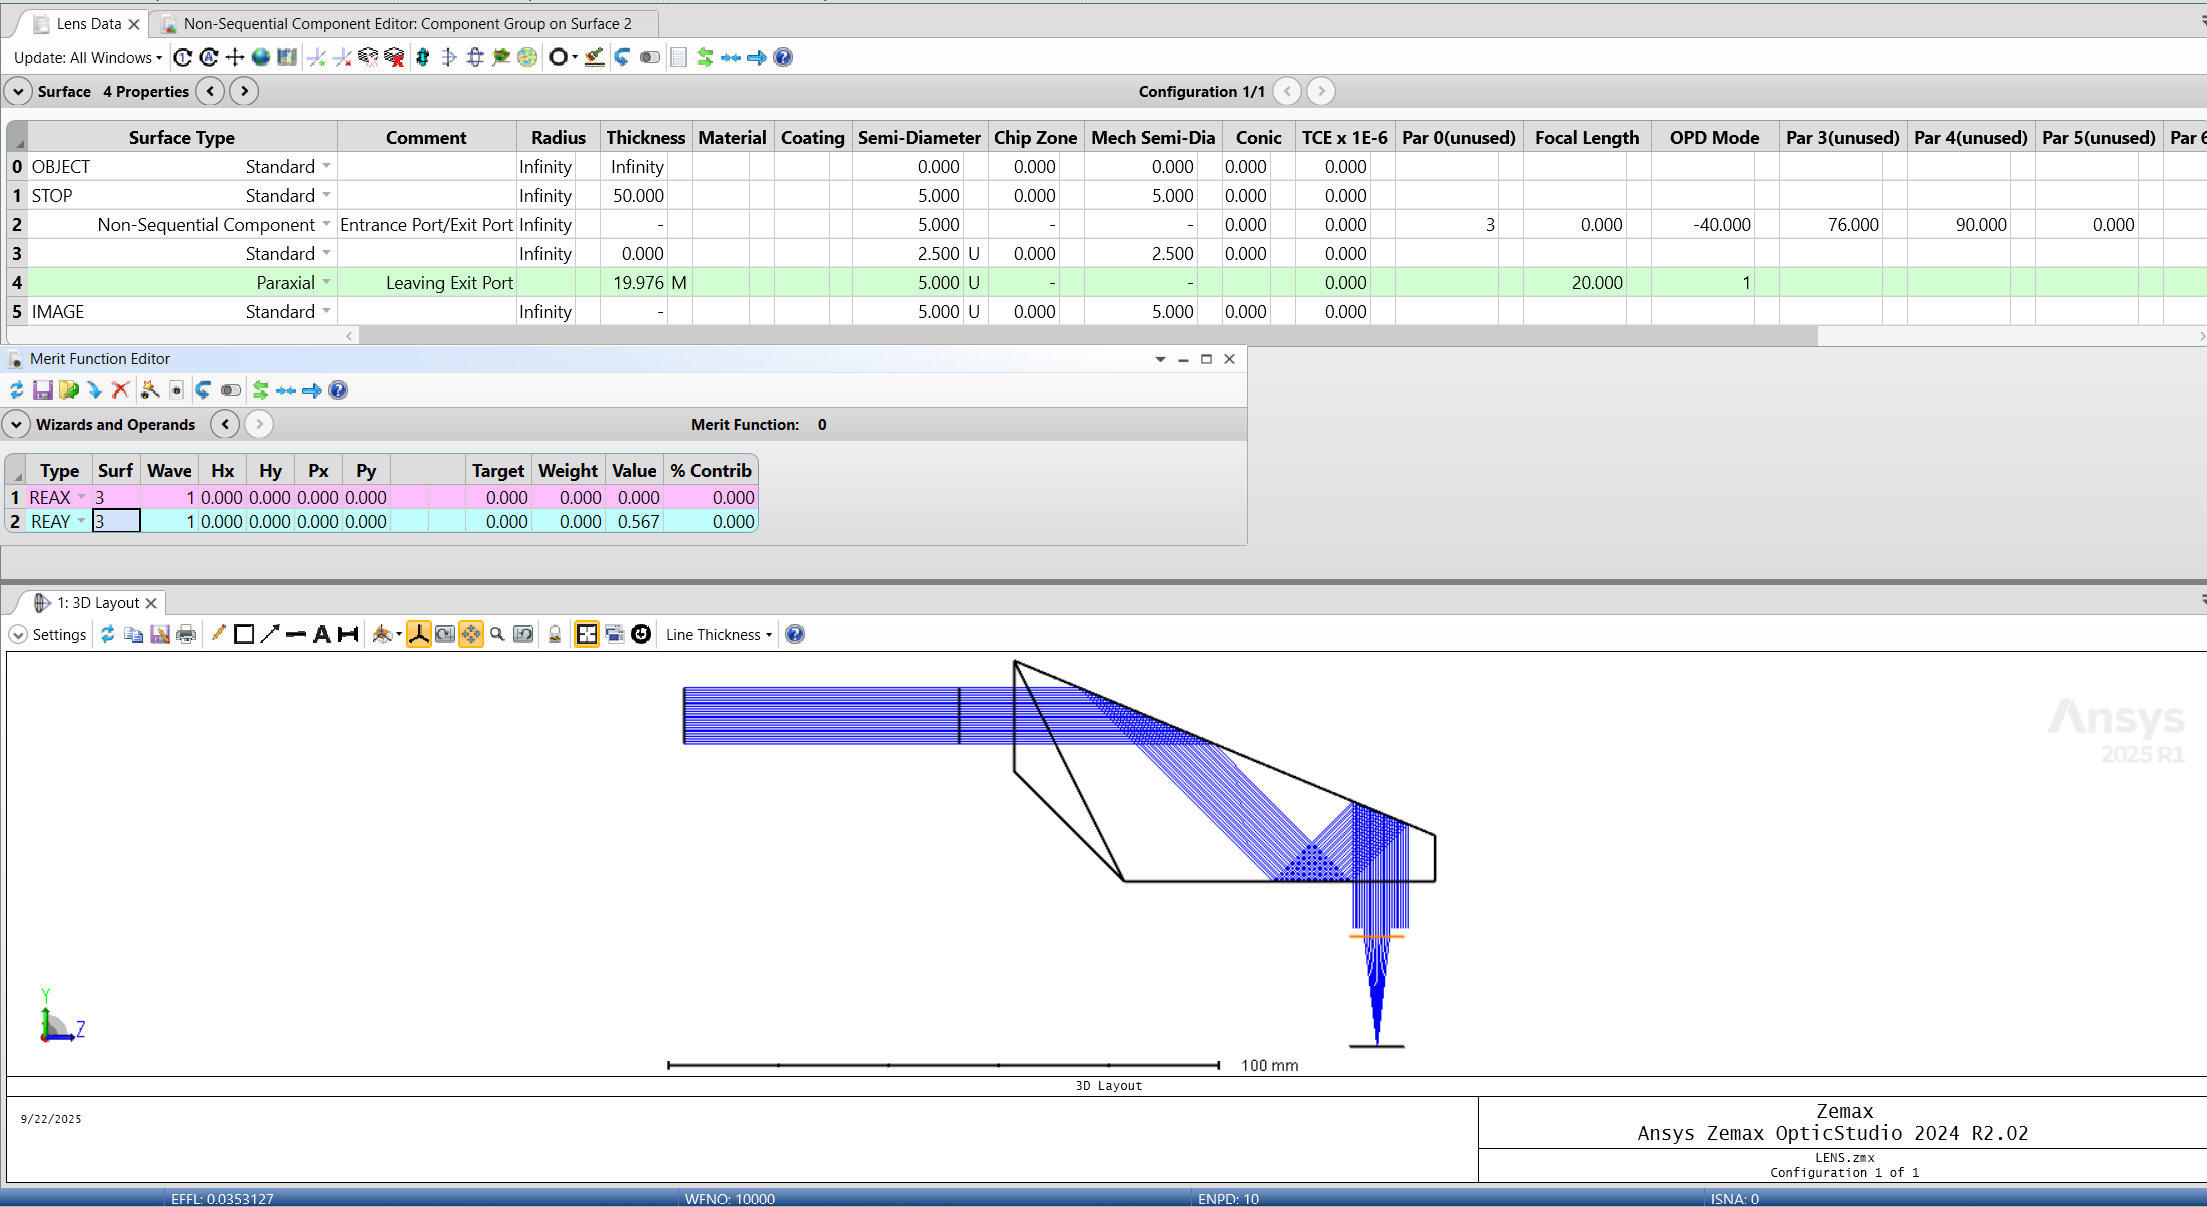Viewport: 2207px width, 1207px height.
Task: Save the merit function with floppy icon
Action: (42, 390)
